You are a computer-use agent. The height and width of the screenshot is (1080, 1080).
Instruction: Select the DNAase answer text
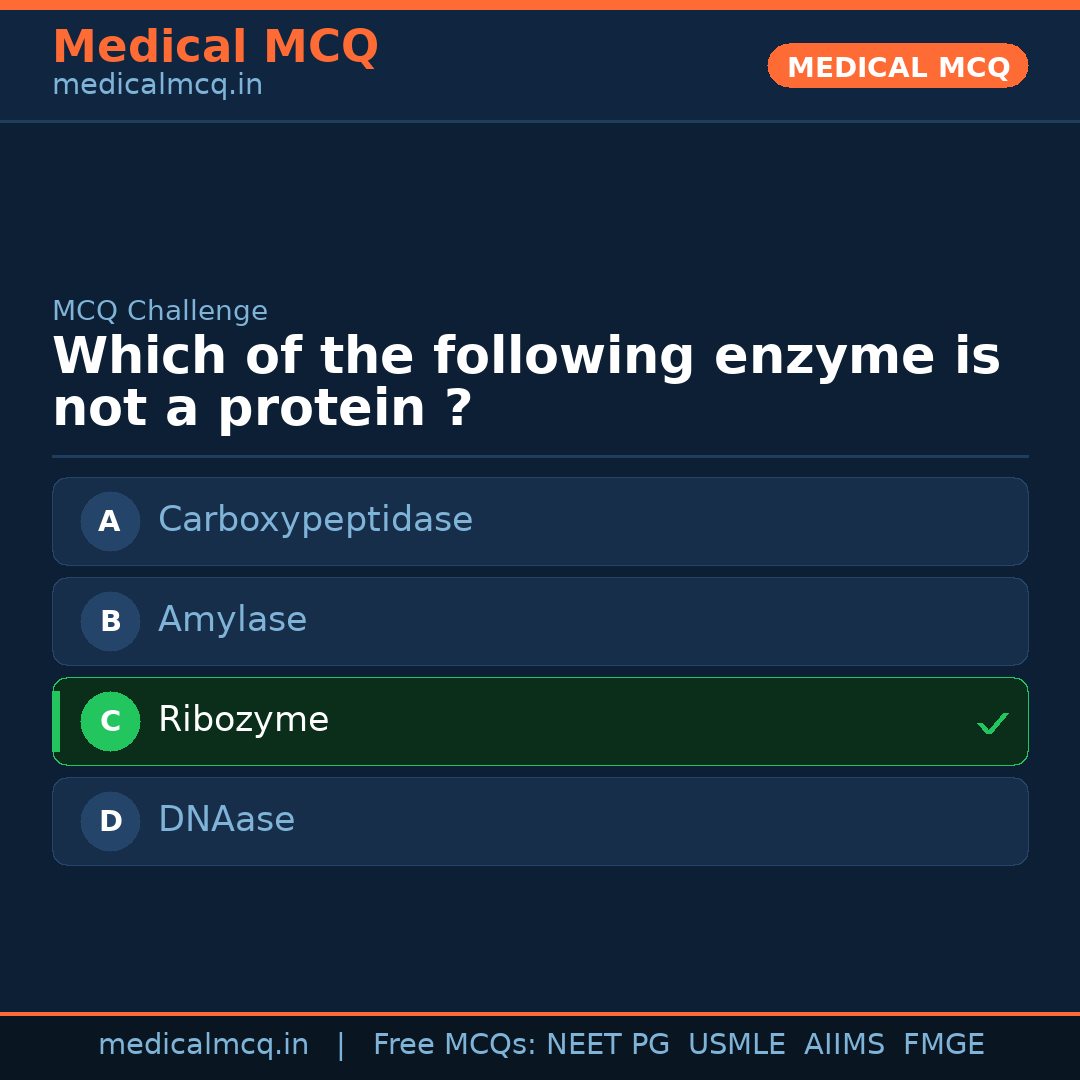[226, 820]
